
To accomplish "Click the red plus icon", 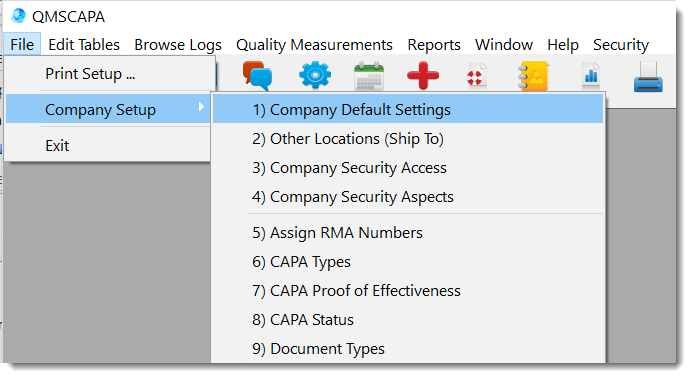I will [x=423, y=75].
